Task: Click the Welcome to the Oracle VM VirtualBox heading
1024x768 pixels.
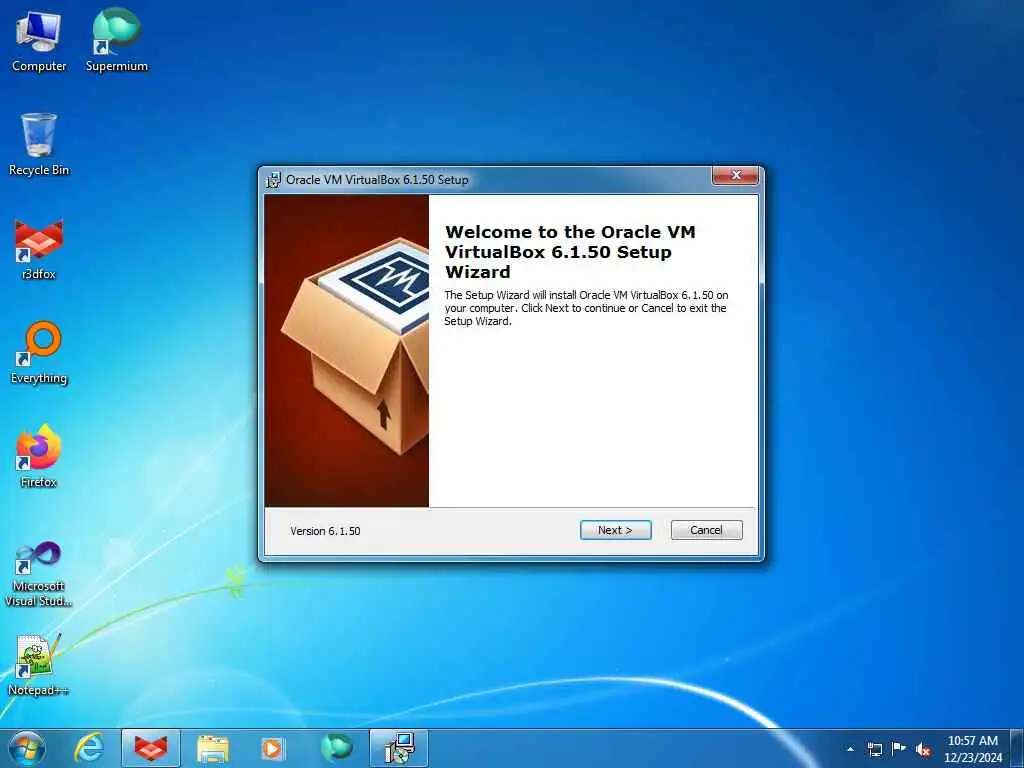Action: point(570,252)
